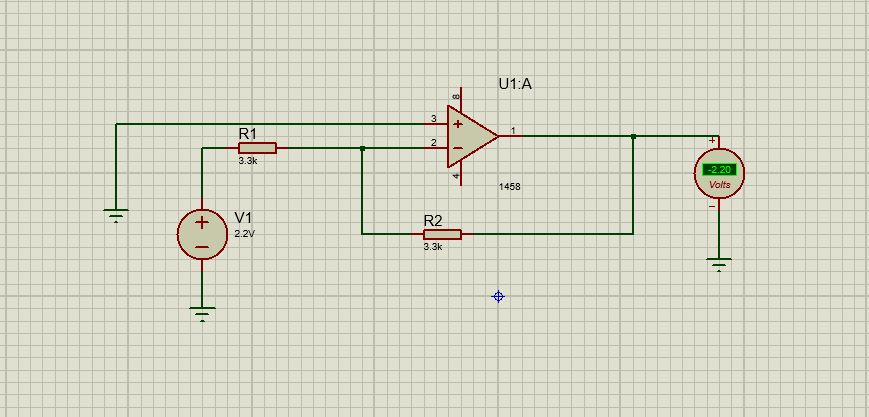This screenshot has height=417, width=869.
Task: Click the -2.20 voltmeter display reading
Action: coord(719,170)
